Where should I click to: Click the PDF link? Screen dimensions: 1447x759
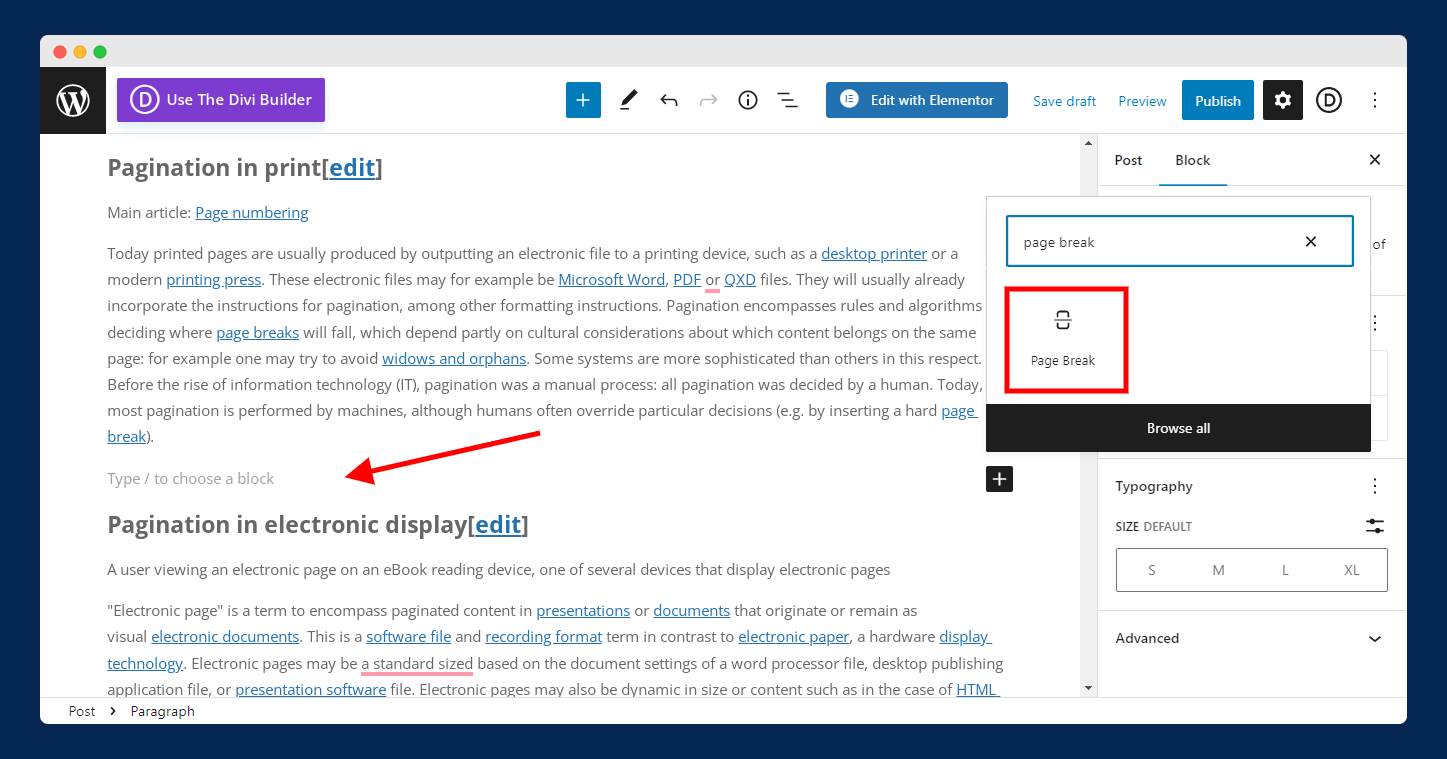point(687,279)
